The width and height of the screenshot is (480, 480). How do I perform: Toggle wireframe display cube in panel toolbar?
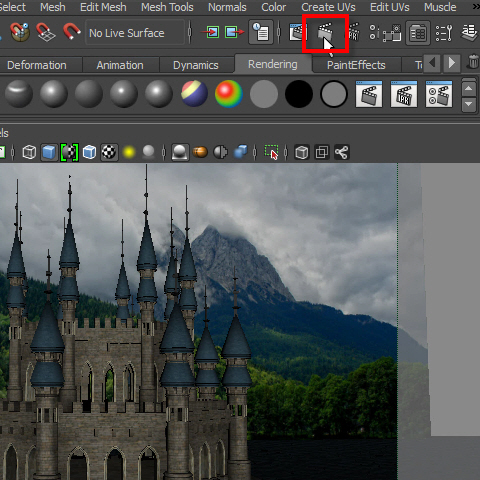29,152
